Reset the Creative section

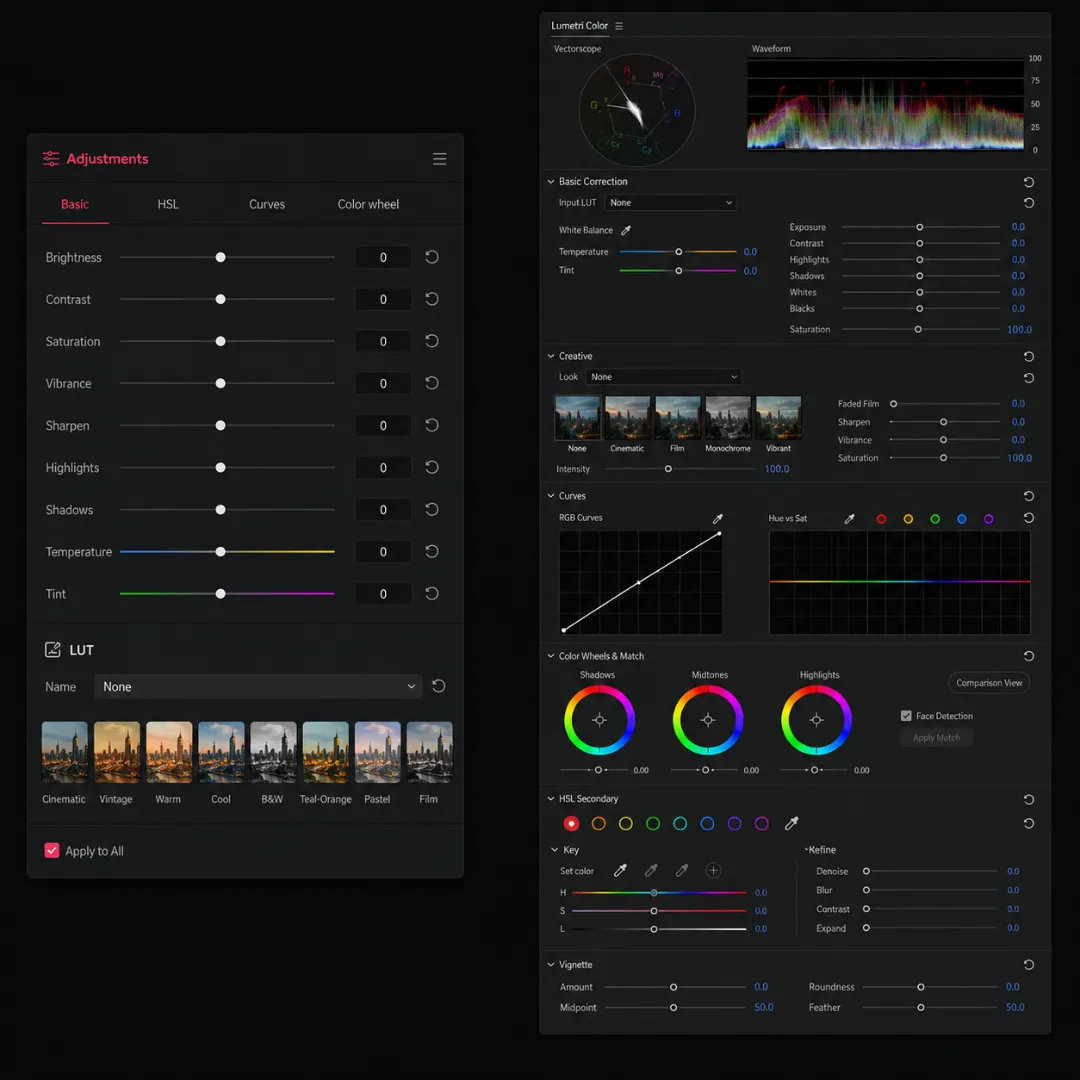tap(1029, 356)
